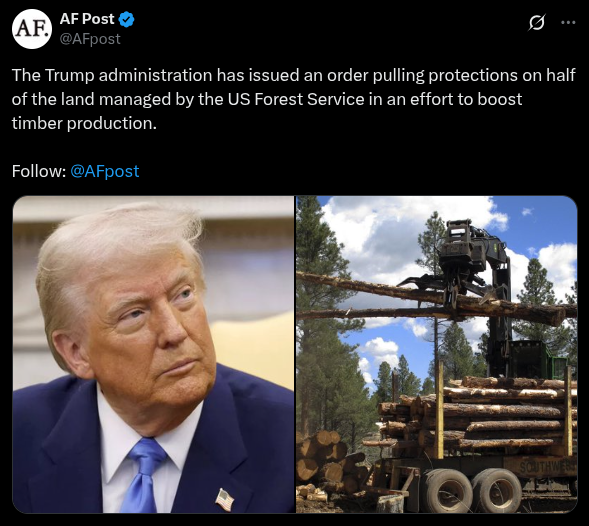This screenshot has width=589, height=526.
Task: Click the AF Post display name
Action: (x=87, y=19)
